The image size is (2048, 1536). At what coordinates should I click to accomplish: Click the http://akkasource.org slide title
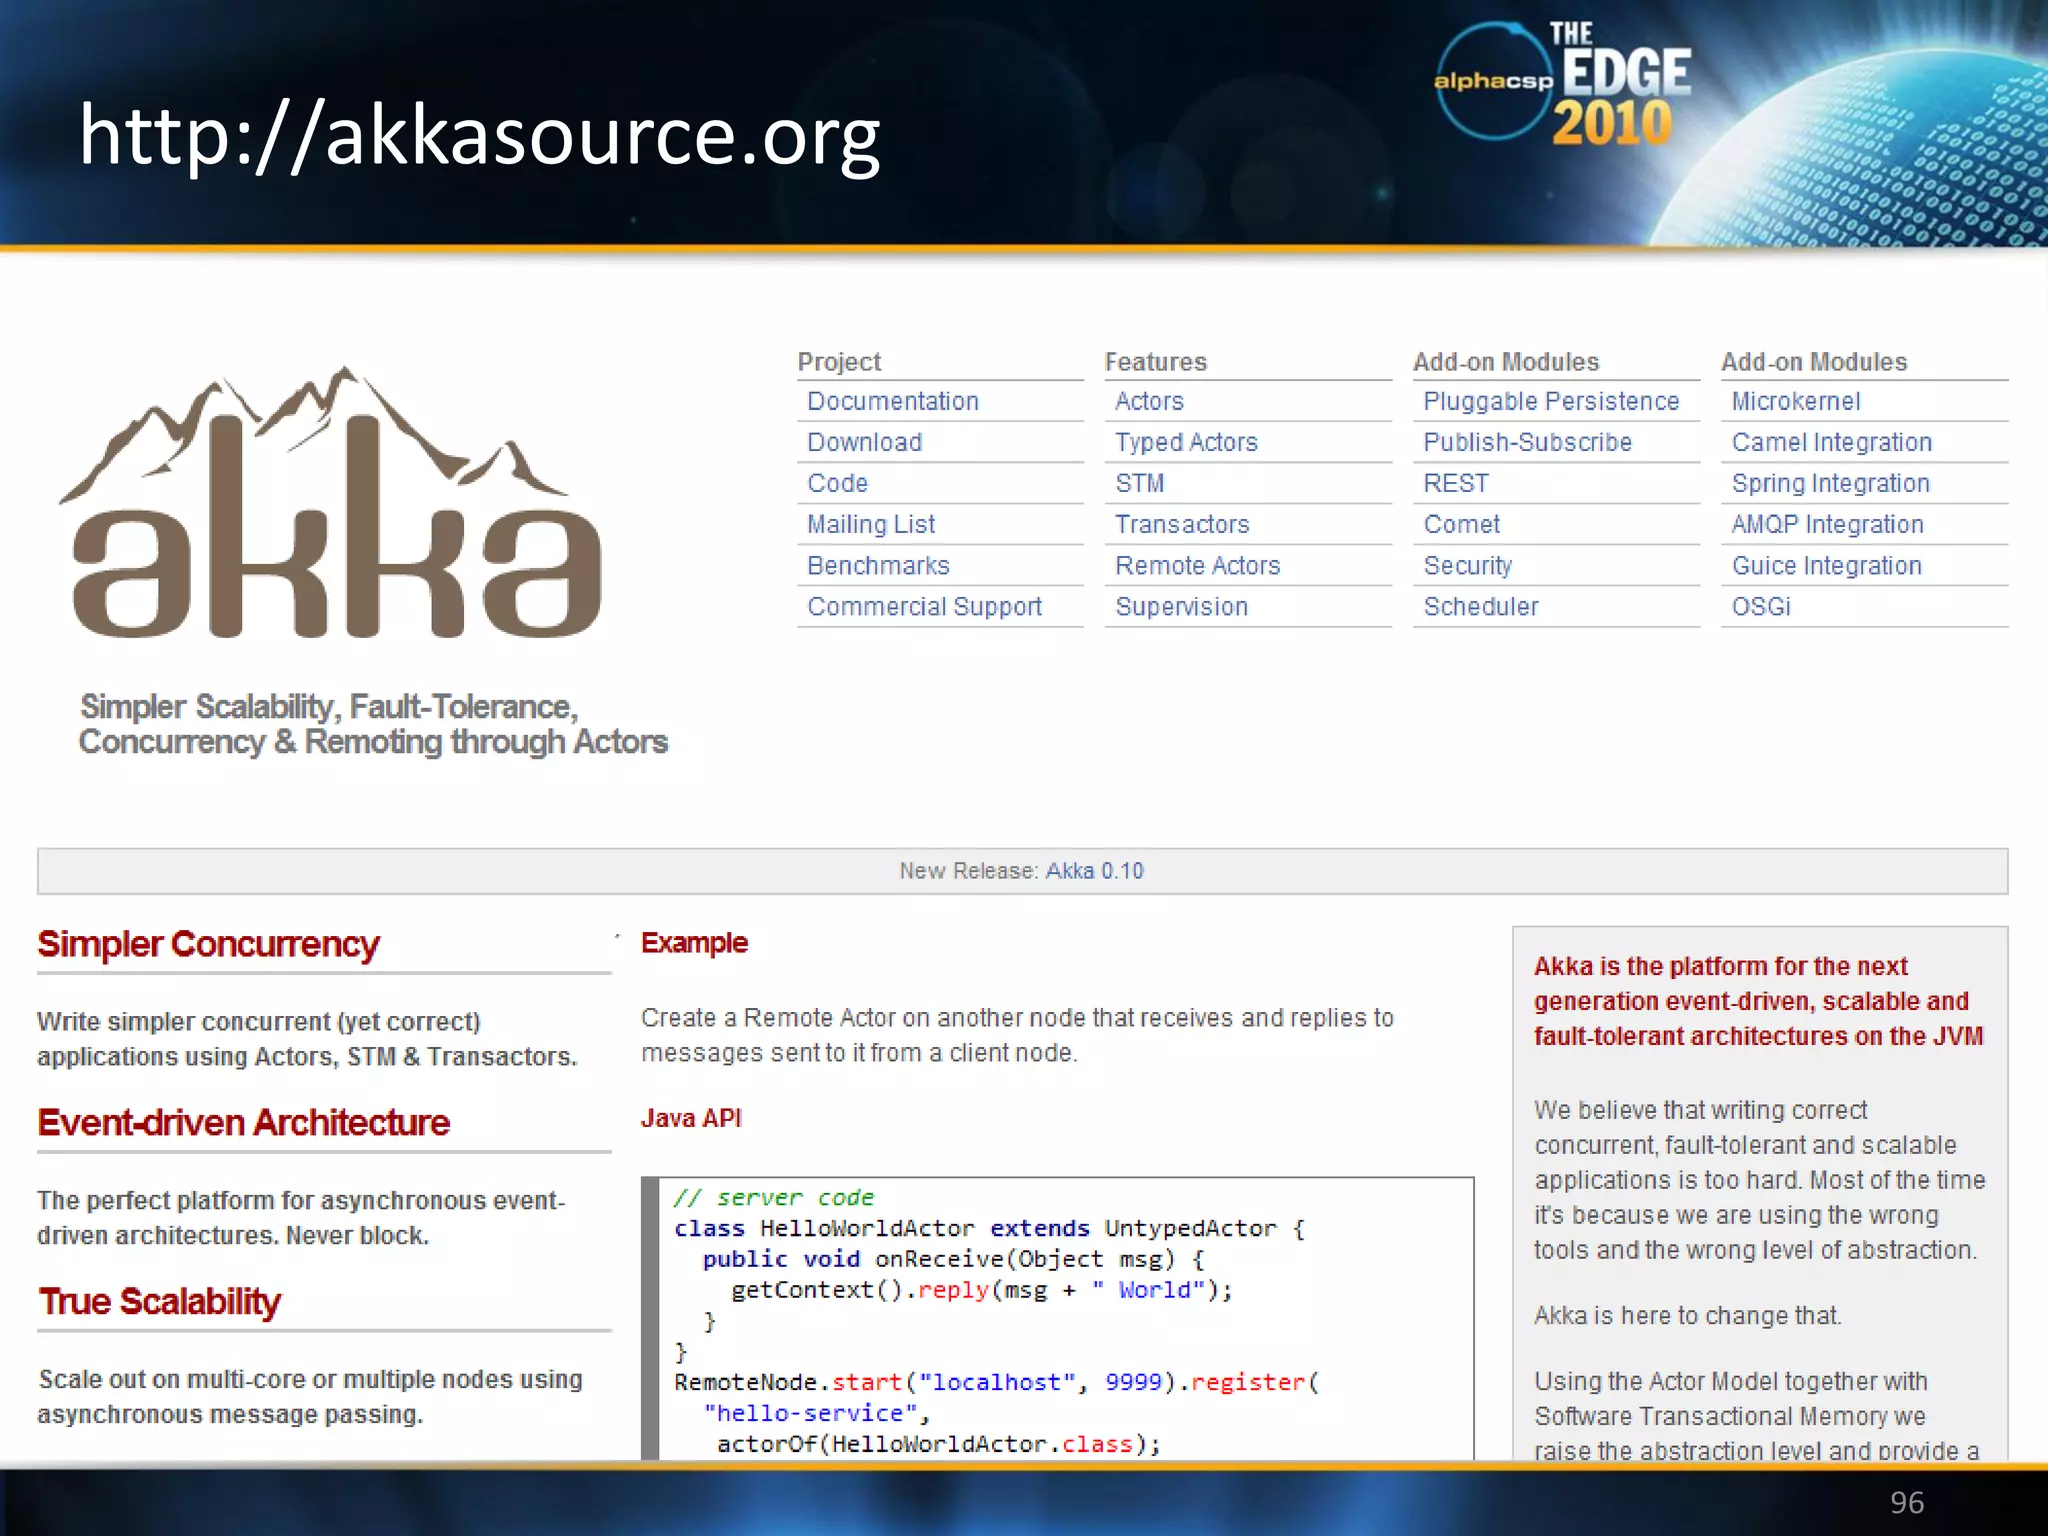pos(479,136)
